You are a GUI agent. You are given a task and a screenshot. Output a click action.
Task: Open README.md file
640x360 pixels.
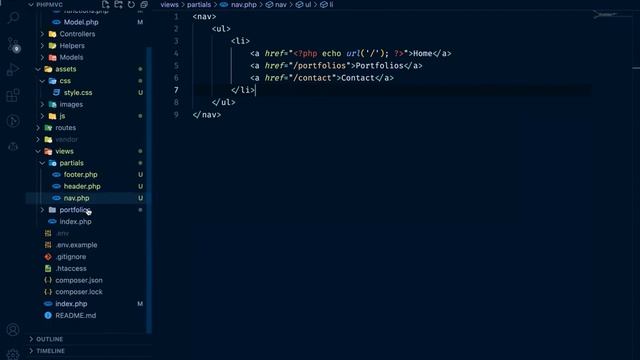[x=76, y=316]
